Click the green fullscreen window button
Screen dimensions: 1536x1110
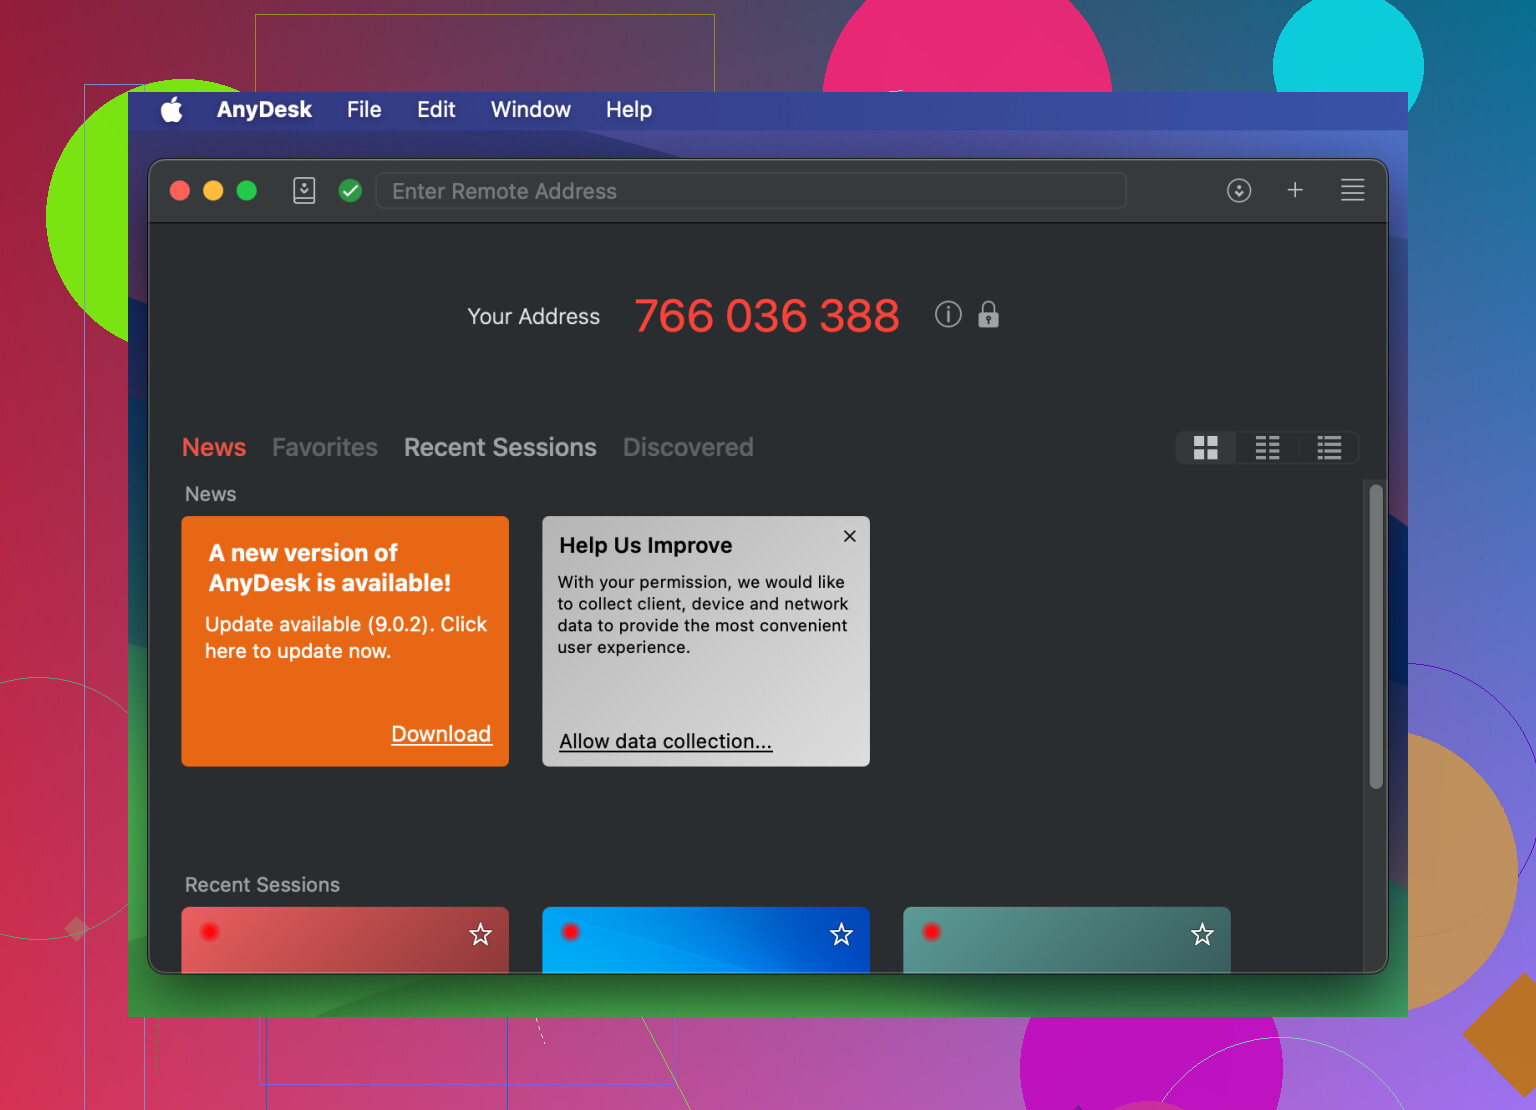(x=246, y=190)
